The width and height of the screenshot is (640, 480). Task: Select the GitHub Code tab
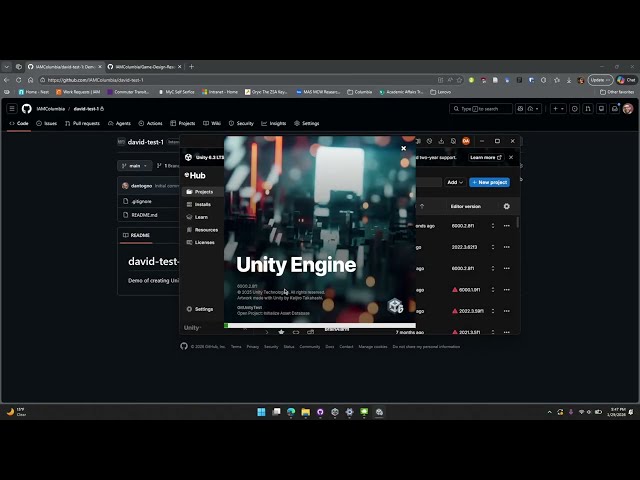tap(19, 123)
